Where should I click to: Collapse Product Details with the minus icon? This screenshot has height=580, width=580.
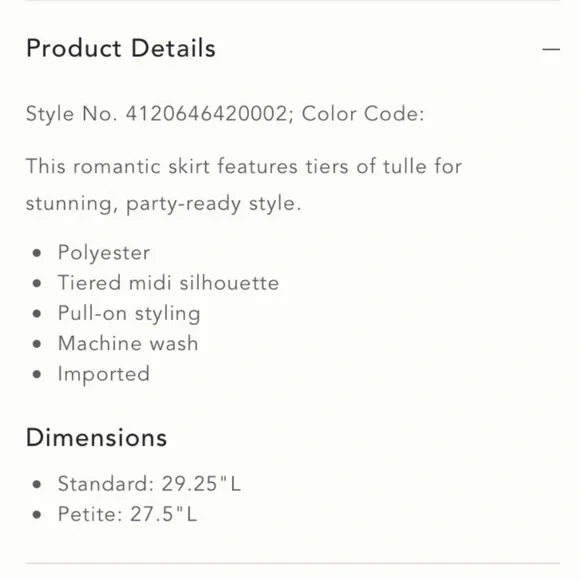pyautogui.click(x=551, y=49)
